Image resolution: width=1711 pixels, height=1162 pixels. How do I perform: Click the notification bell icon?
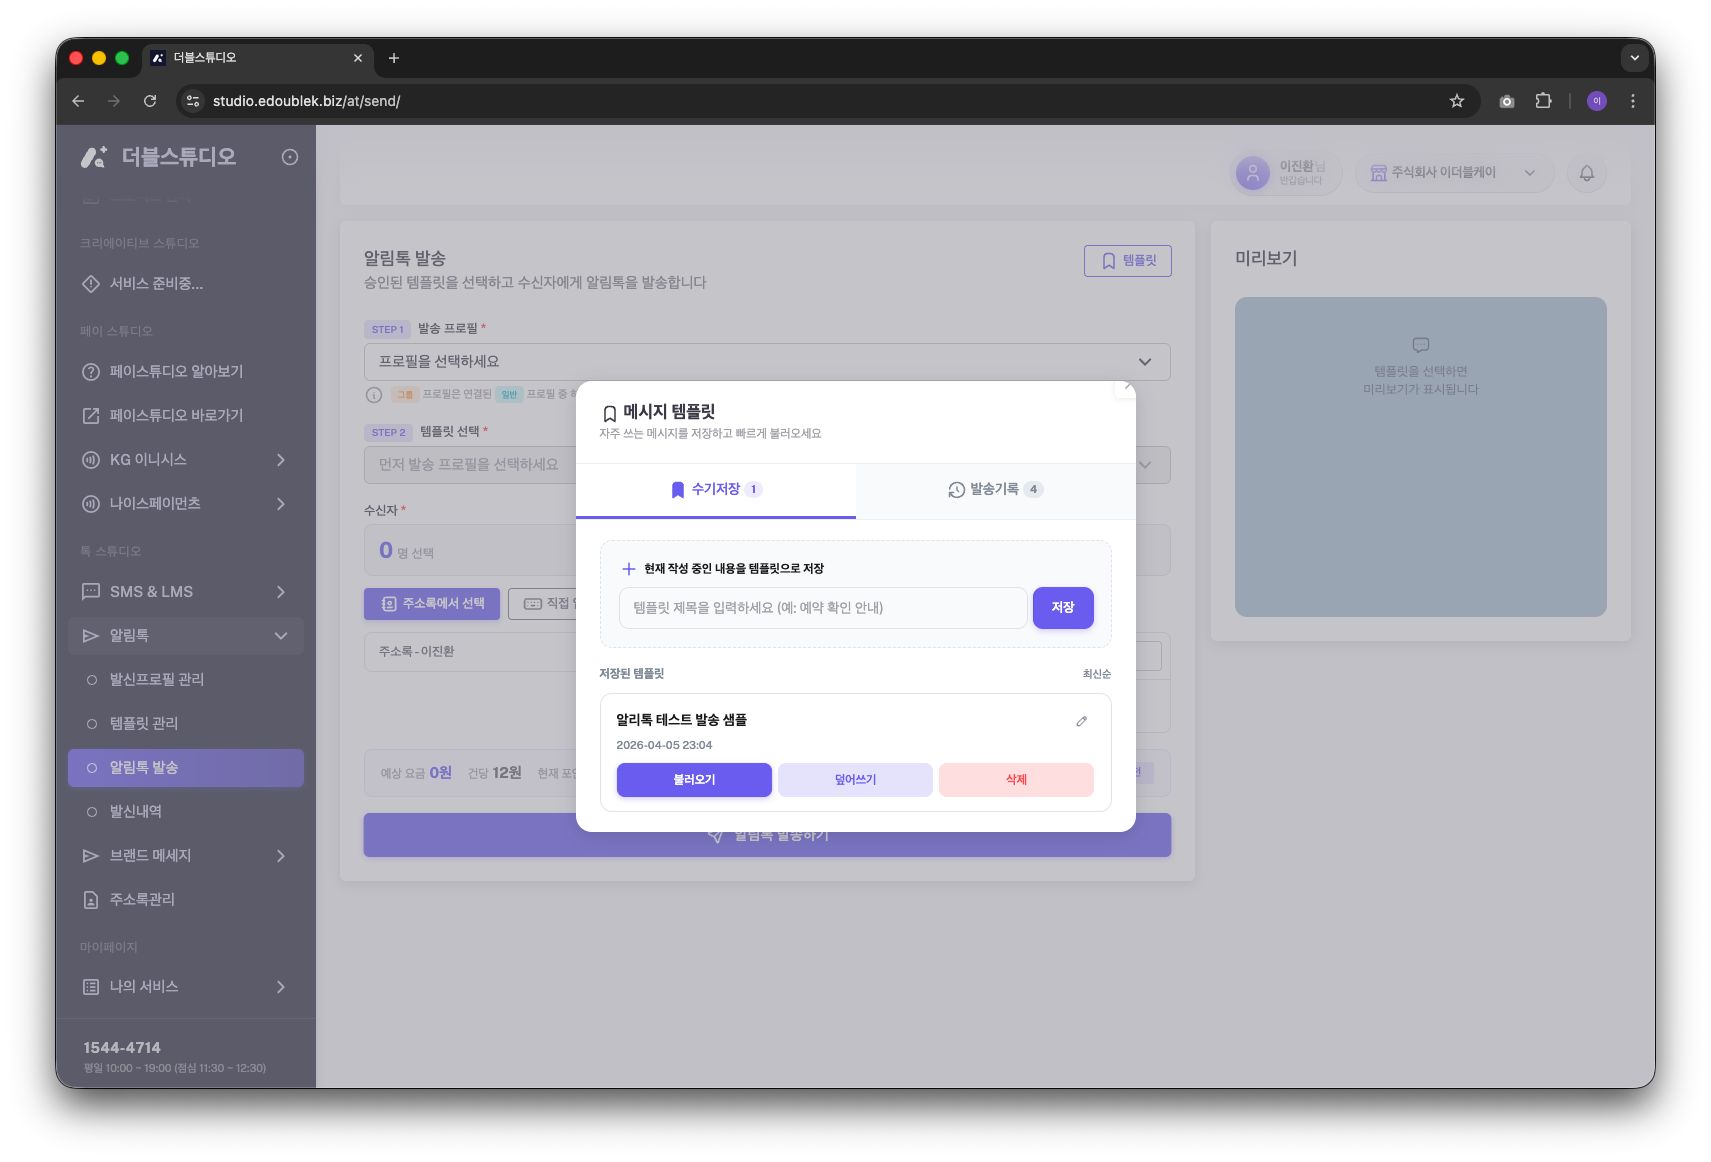pyautogui.click(x=1587, y=173)
